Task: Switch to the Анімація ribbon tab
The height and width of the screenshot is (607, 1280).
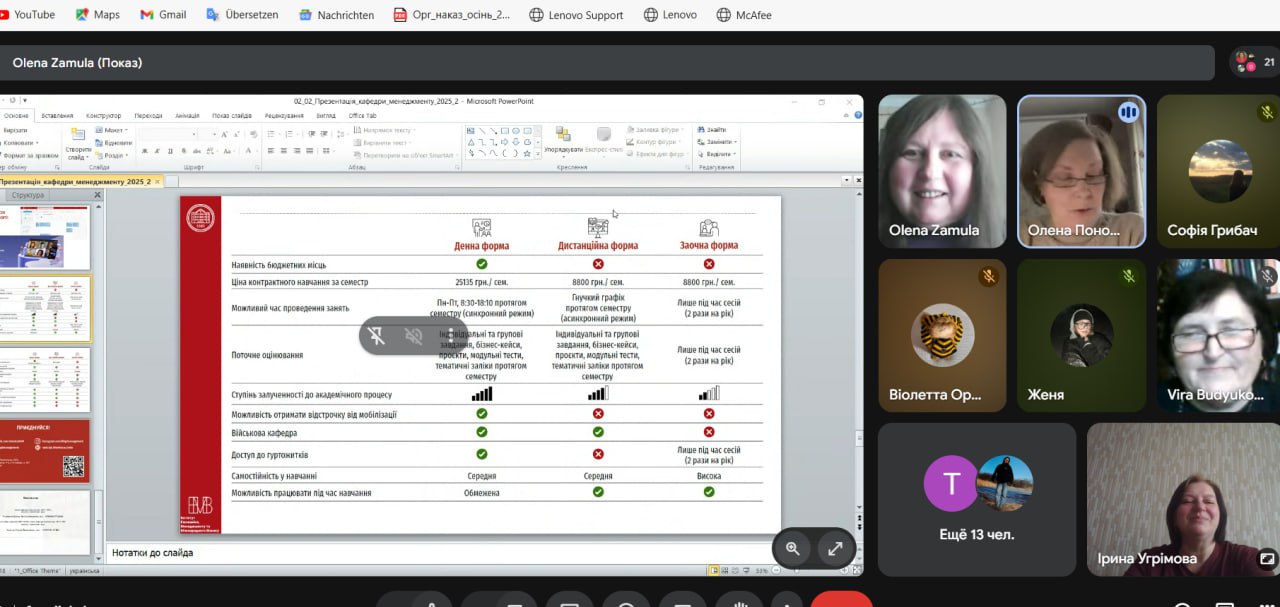Action: 187,116
